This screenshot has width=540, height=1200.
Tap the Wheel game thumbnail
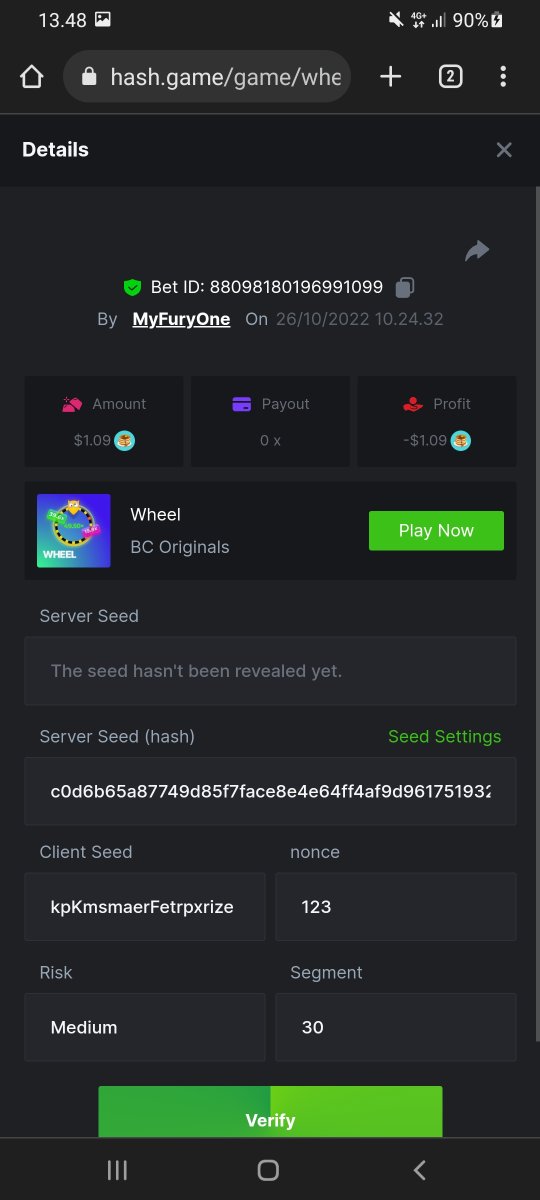click(x=74, y=531)
